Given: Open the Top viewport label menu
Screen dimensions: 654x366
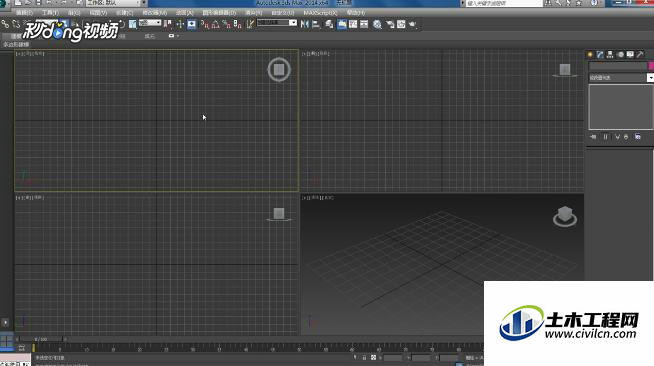Looking at the screenshot, I should (x=30, y=54).
